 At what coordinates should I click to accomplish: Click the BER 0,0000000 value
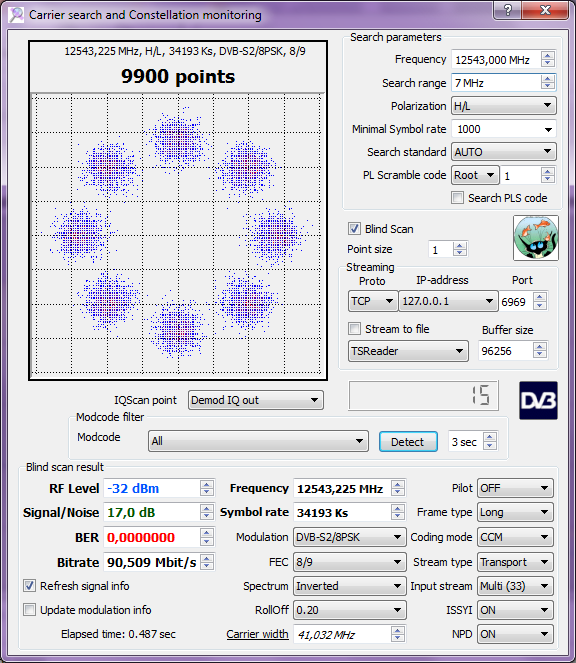click(141, 537)
